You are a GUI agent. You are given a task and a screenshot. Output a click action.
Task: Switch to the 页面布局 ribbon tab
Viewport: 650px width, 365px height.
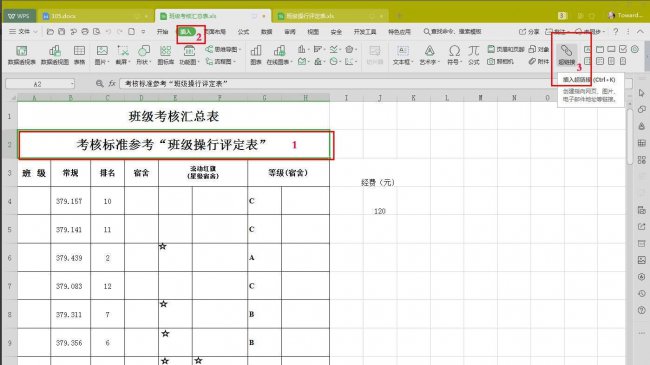click(x=216, y=32)
